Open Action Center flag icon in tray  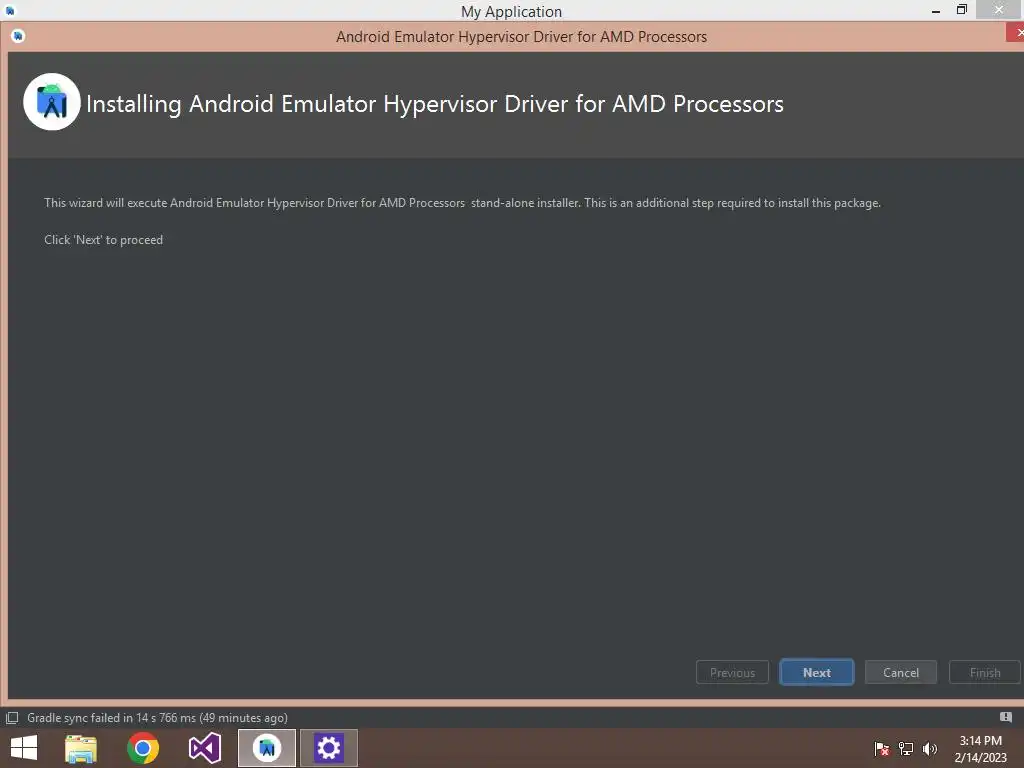882,748
